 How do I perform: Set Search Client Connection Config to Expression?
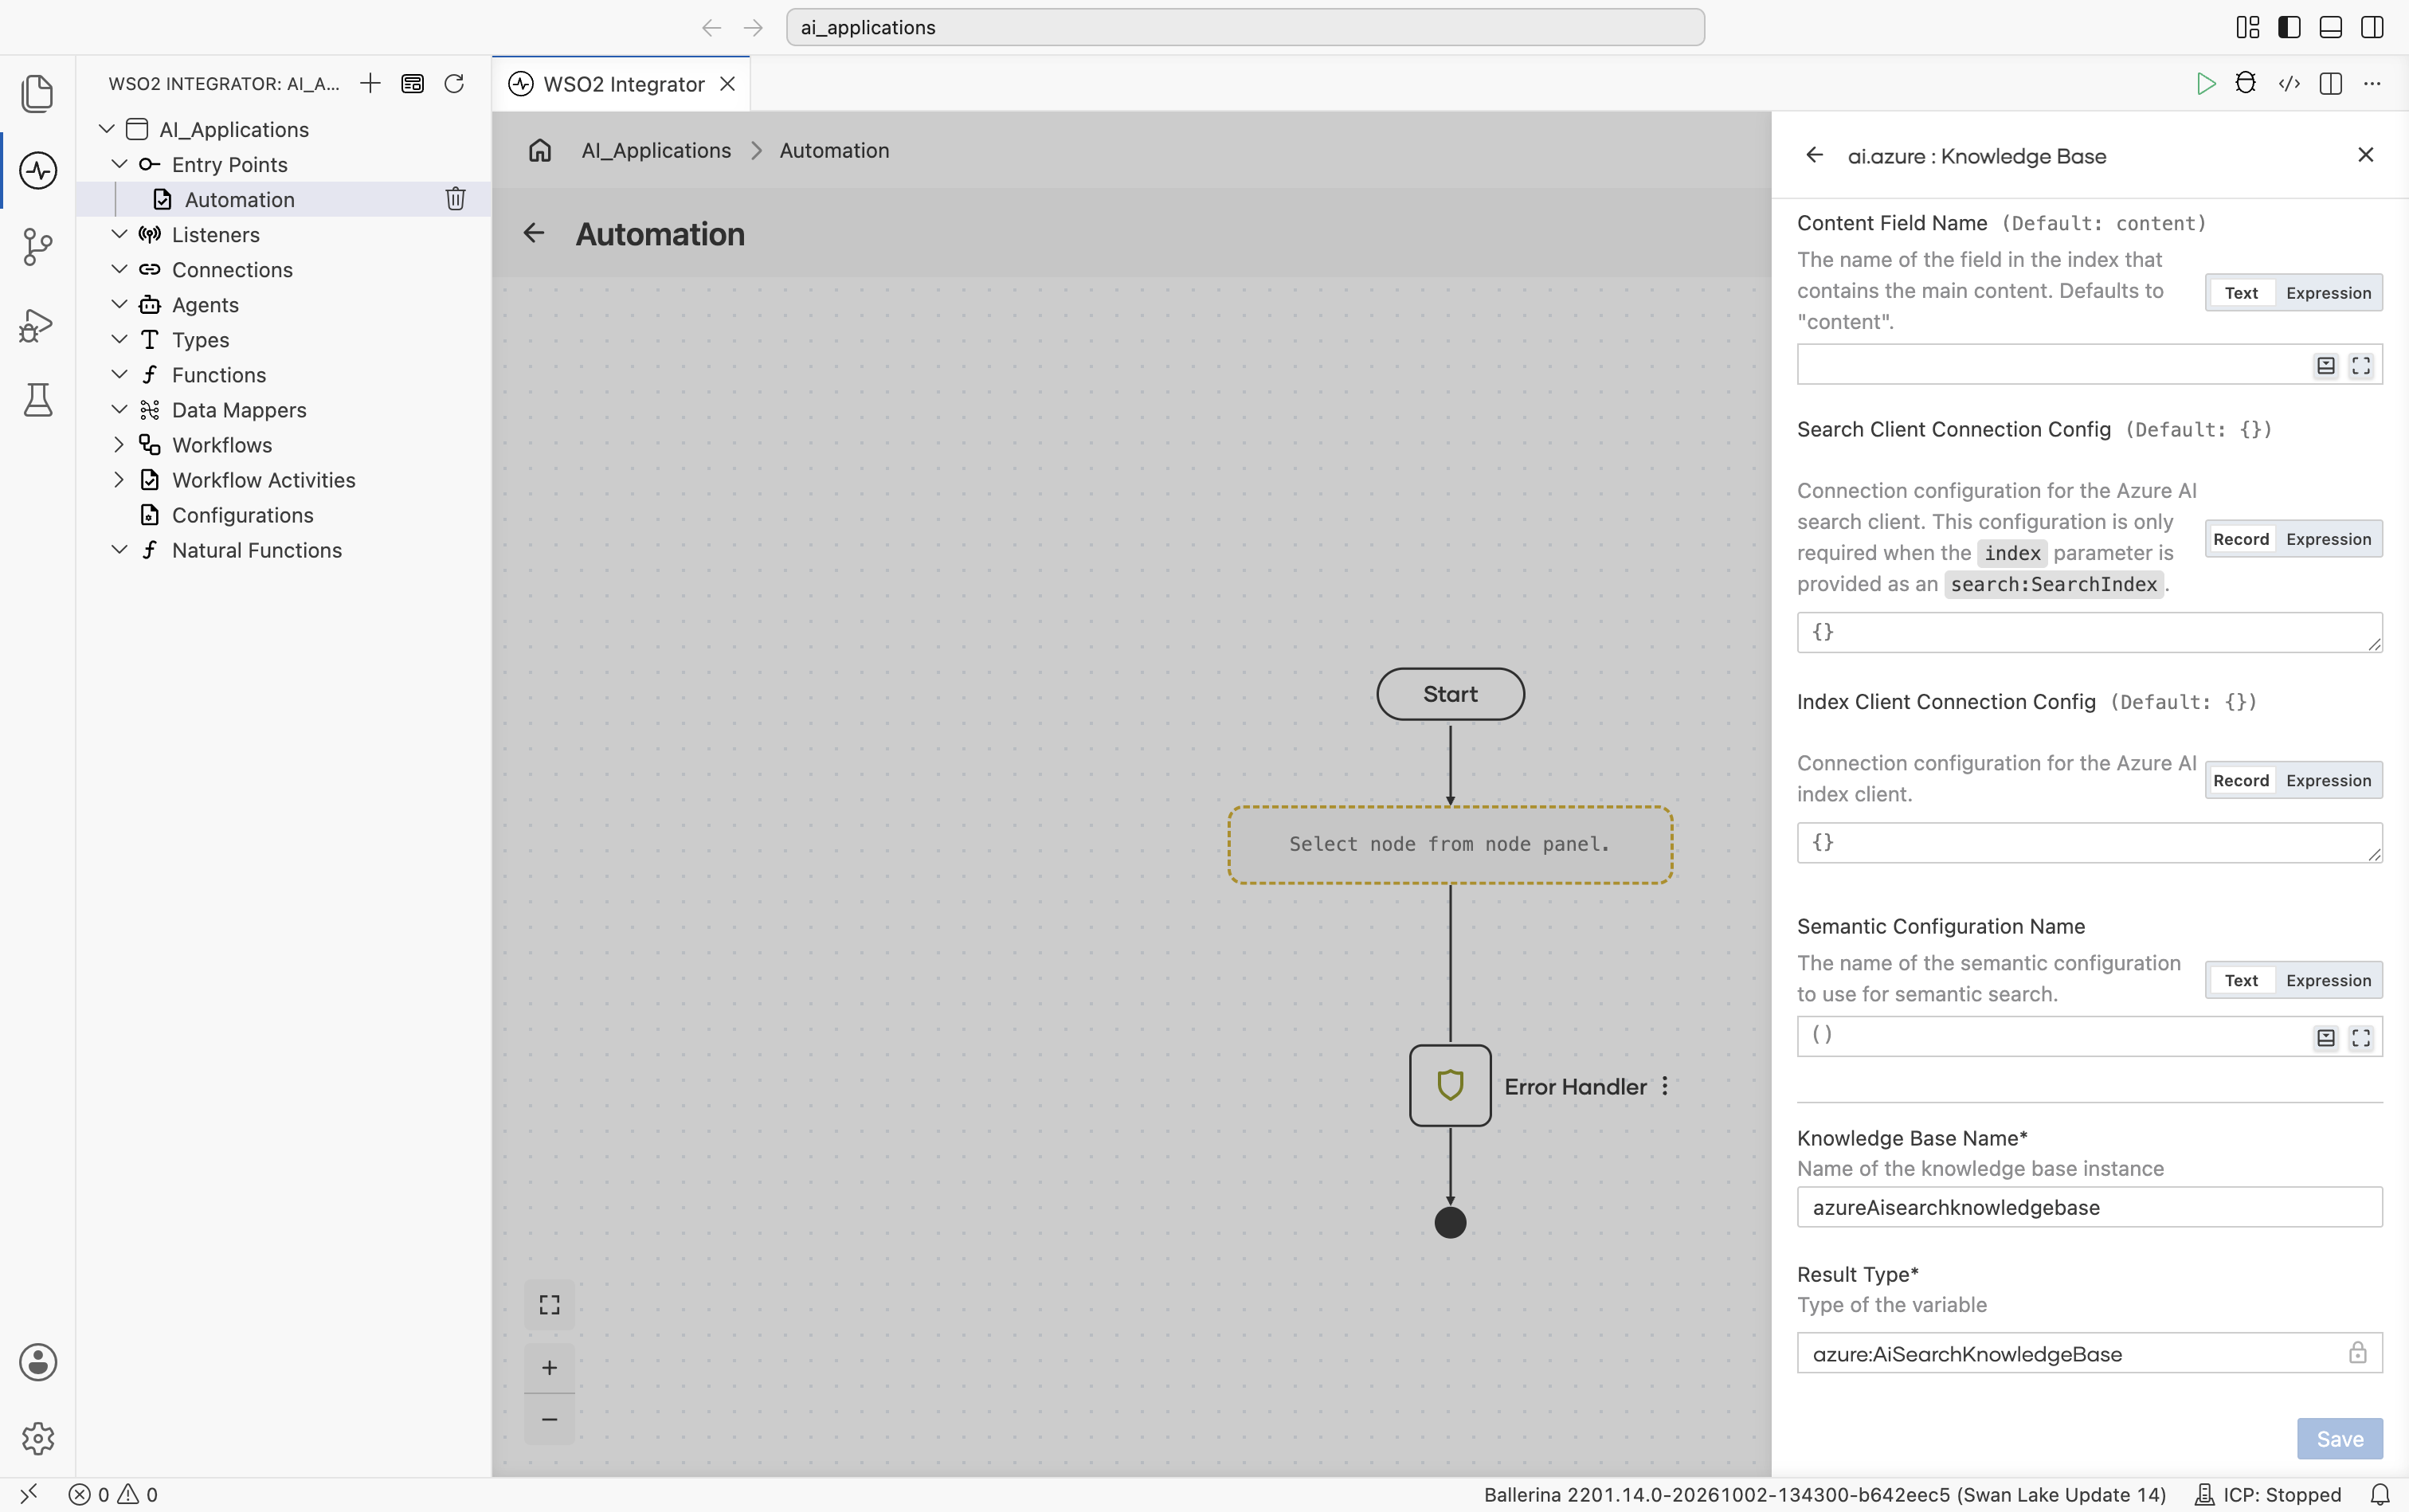click(x=2328, y=539)
